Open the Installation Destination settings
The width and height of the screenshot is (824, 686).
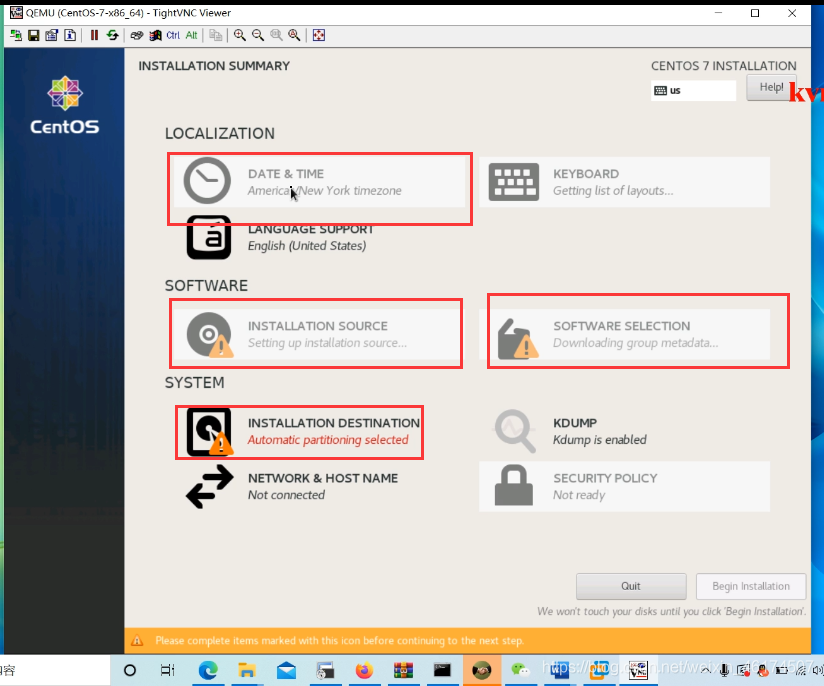[320, 432]
